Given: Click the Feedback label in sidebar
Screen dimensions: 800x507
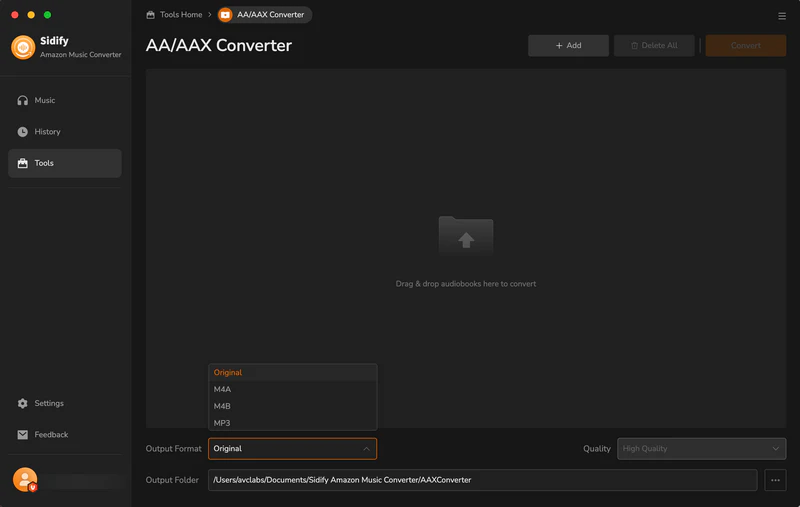Looking at the screenshot, I should (51, 435).
